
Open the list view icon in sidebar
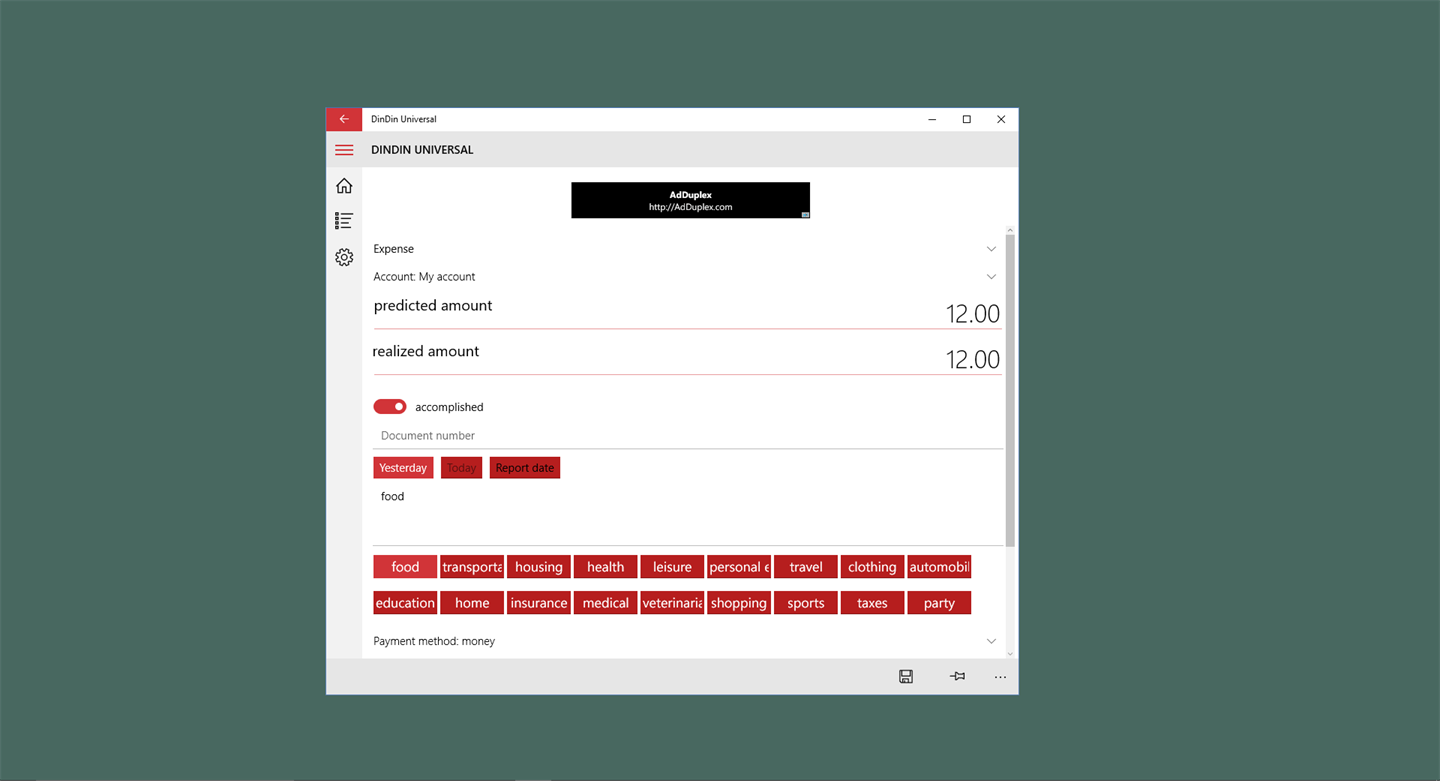click(x=344, y=221)
